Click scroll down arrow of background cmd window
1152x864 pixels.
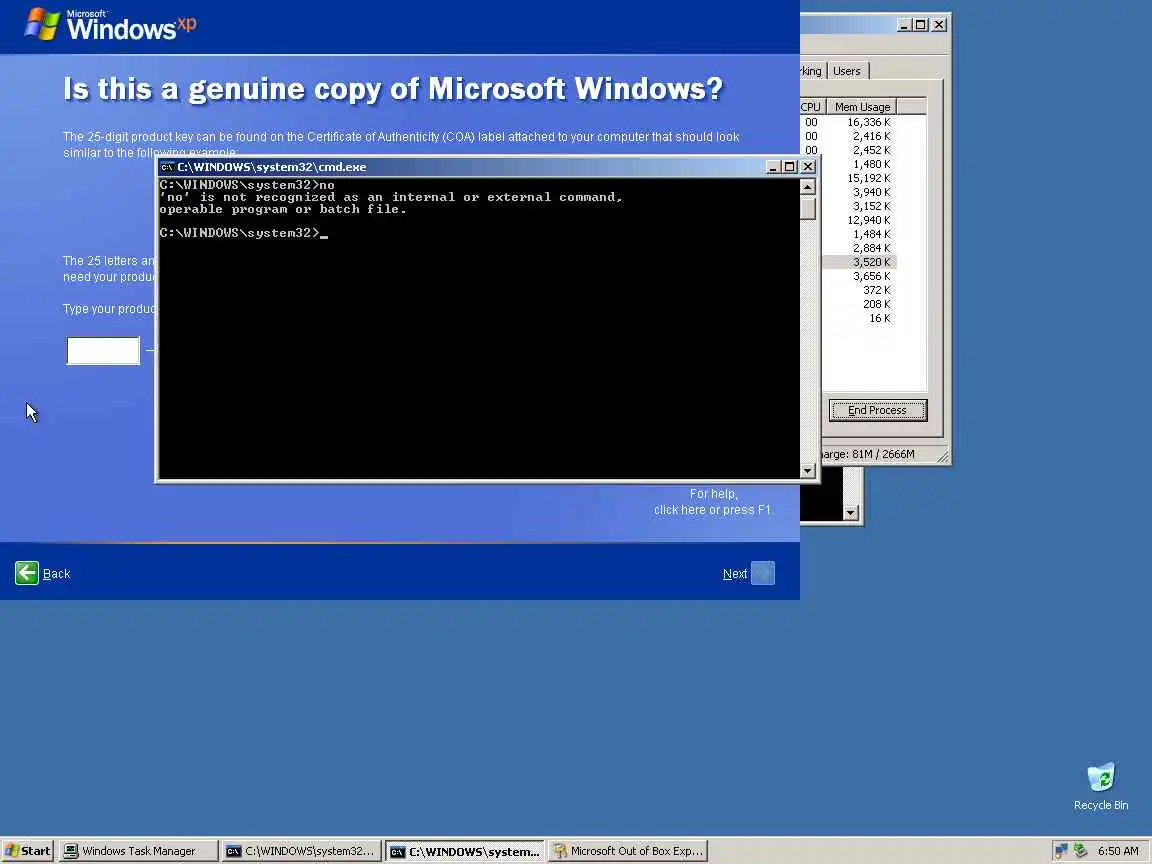point(850,513)
